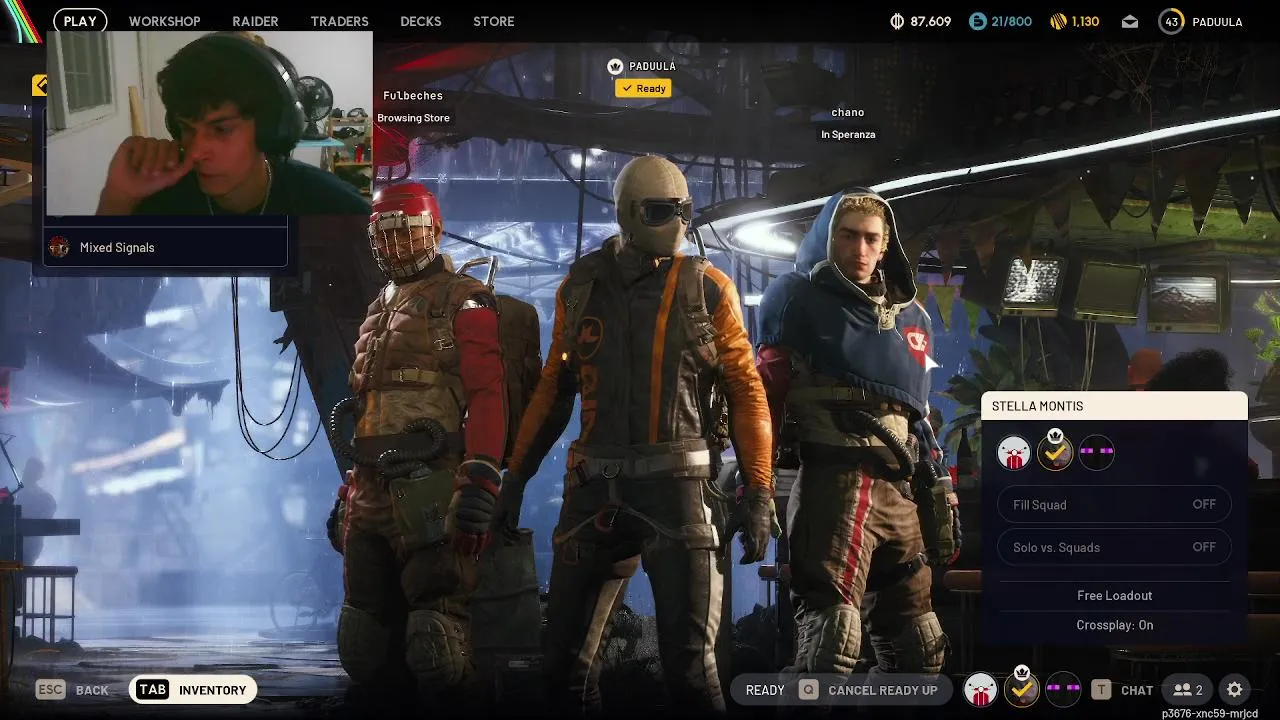
Task: Open the DECKS tab
Action: 420,21
